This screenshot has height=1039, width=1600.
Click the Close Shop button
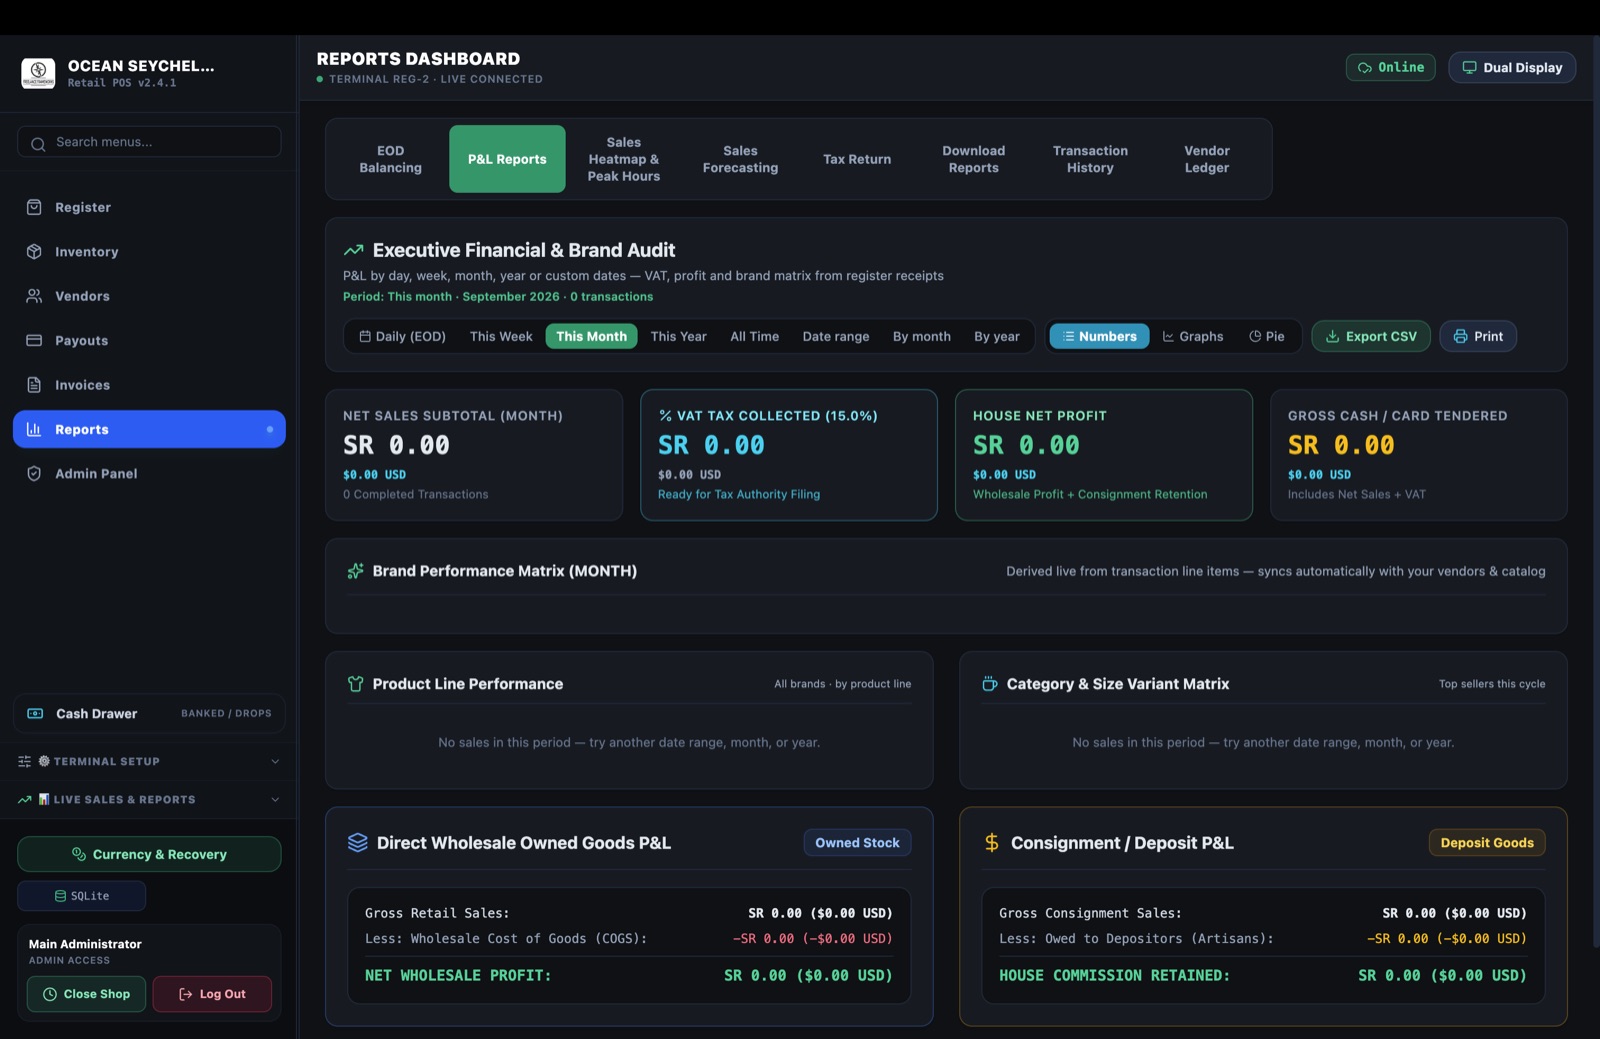[86, 994]
